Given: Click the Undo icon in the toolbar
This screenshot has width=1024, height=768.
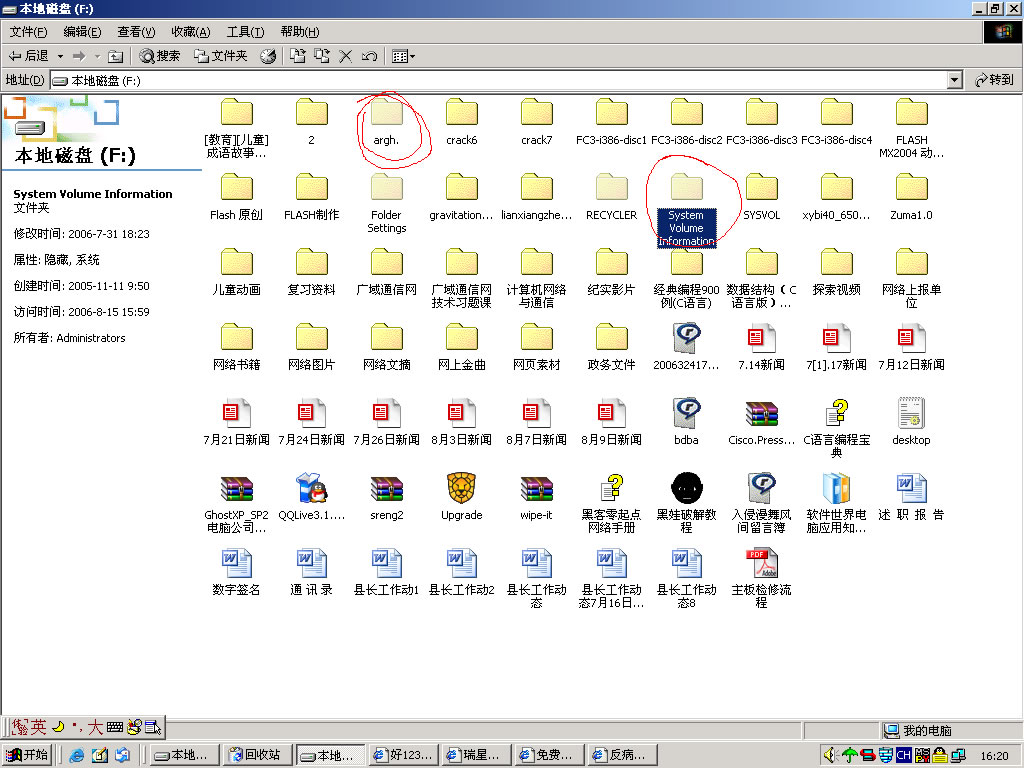Looking at the screenshot, I should 369,57.
